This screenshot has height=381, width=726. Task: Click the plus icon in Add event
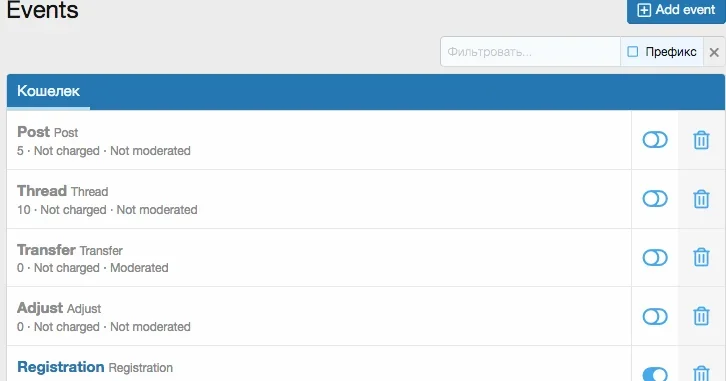(644, 10)
